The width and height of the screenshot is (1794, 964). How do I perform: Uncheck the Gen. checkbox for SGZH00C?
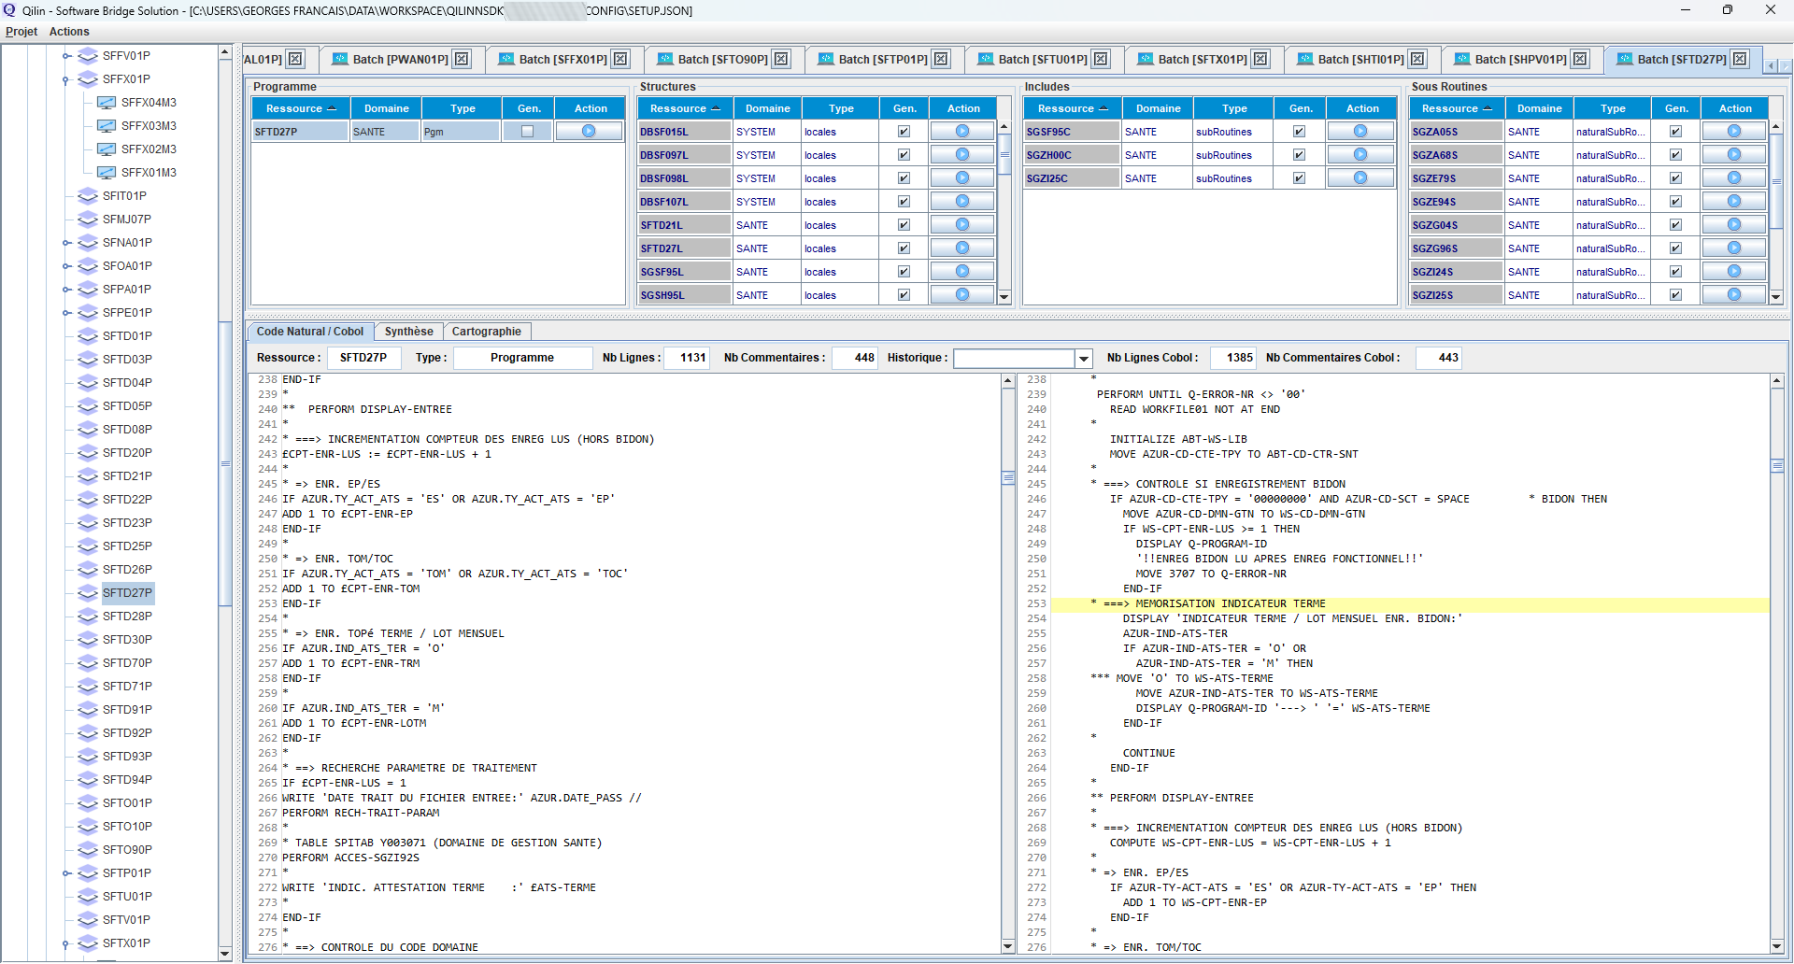[x=1299, y=154]
